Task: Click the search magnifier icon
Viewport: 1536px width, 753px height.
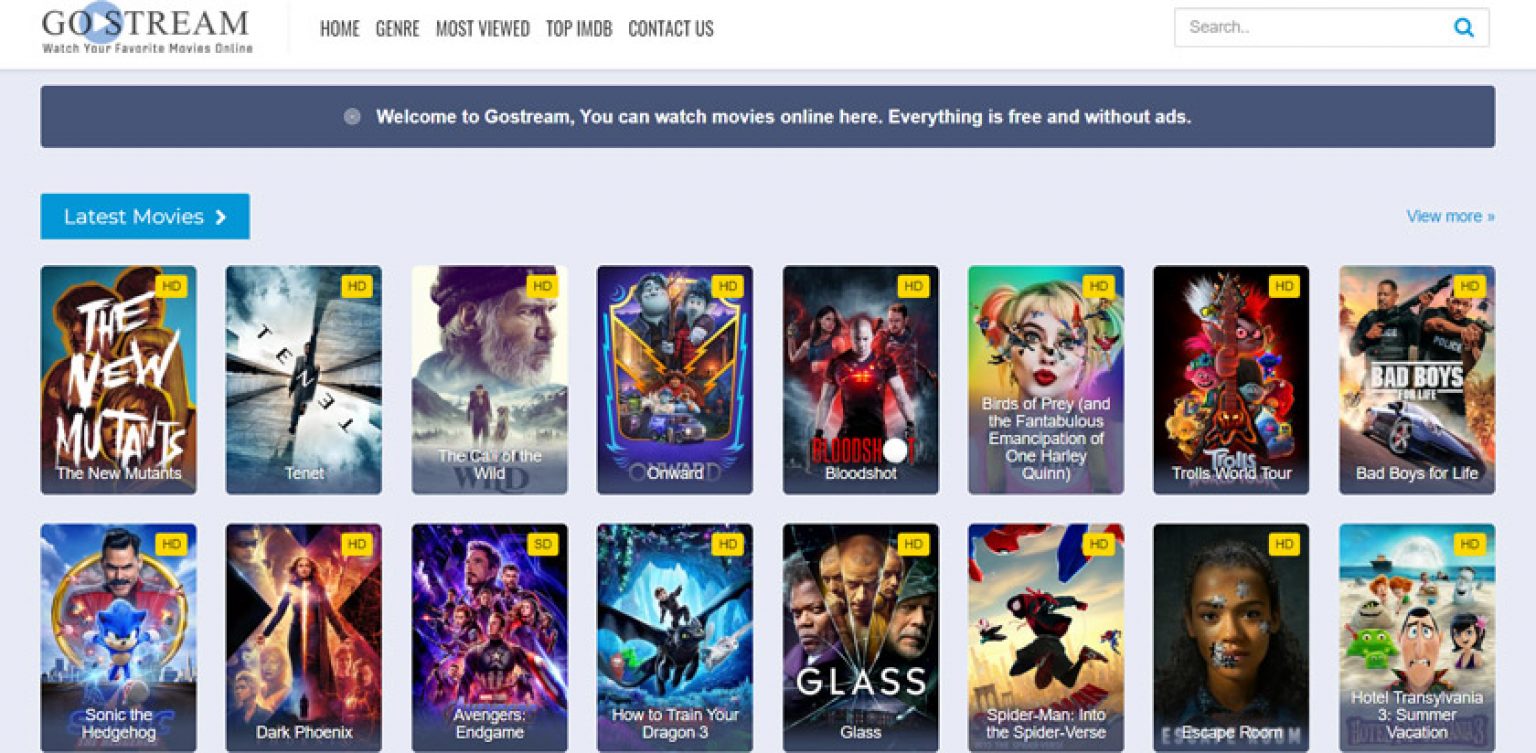Action: pyautogui.click(x=1463, y=28)
